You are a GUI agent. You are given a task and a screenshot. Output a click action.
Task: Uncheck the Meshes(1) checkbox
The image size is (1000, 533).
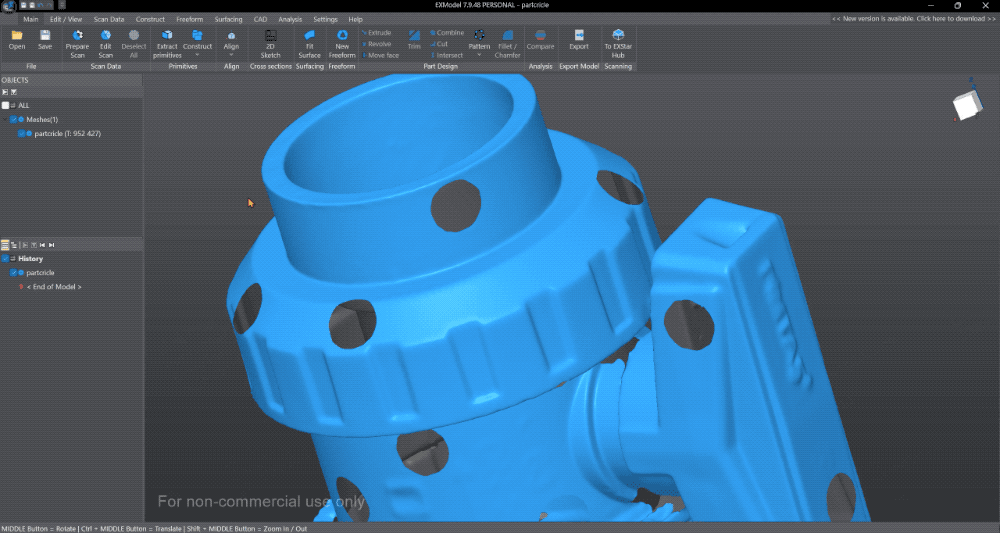(13, 119)
